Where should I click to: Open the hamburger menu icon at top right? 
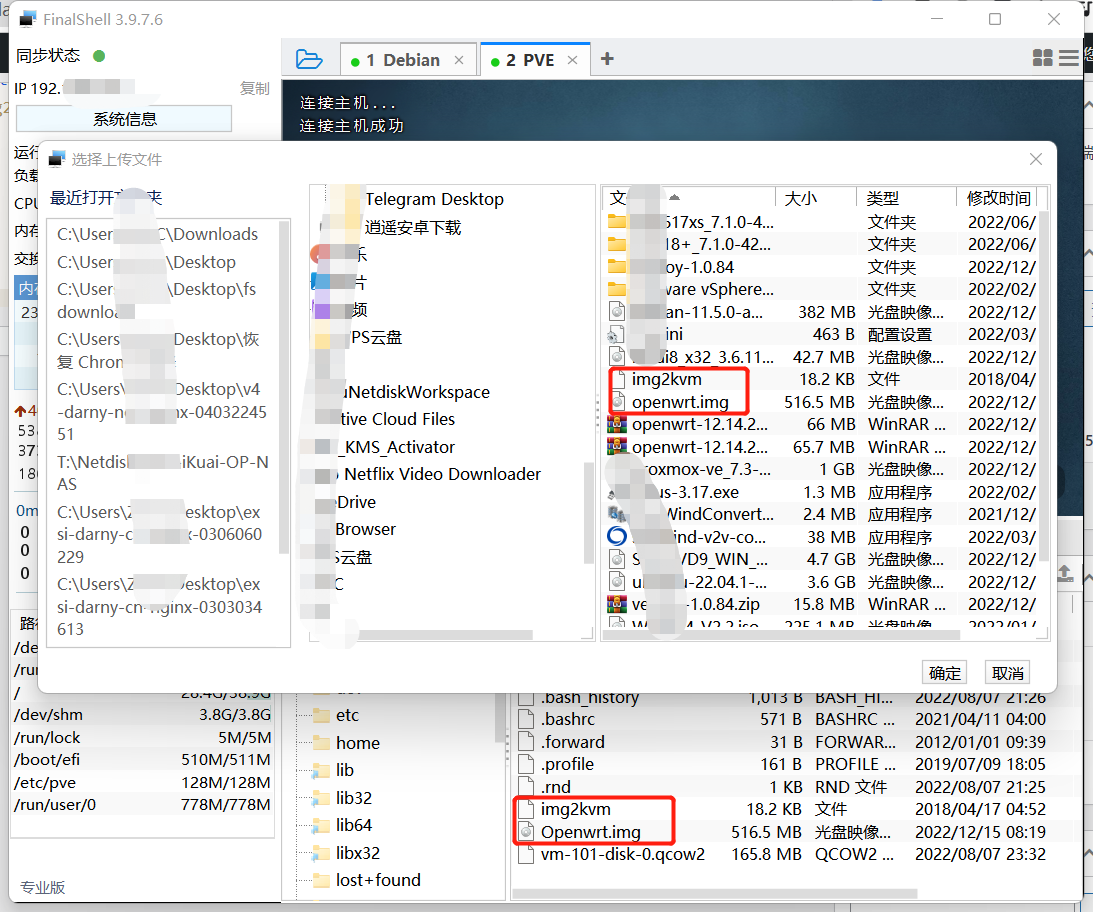[x=1069, y=58]
